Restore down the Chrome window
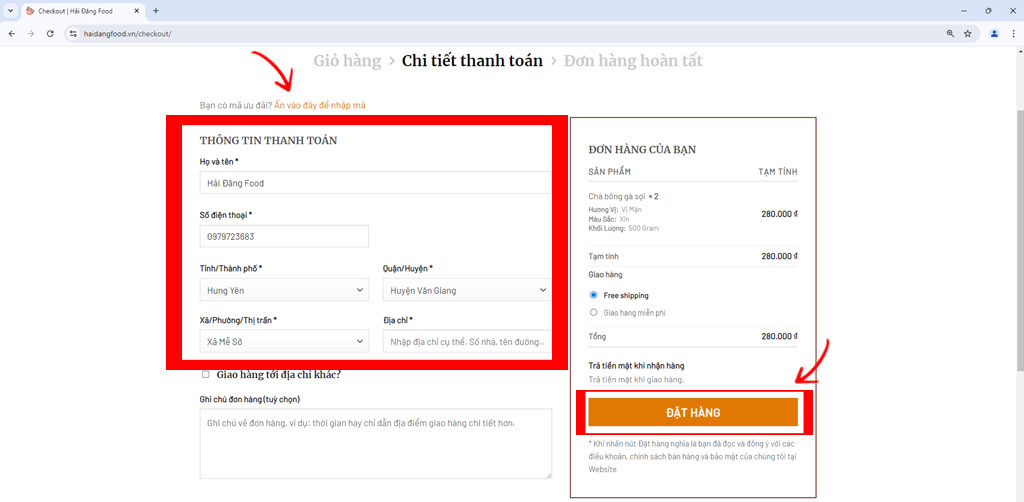Viewport: 1024px width, 502px height. point(988,11)
